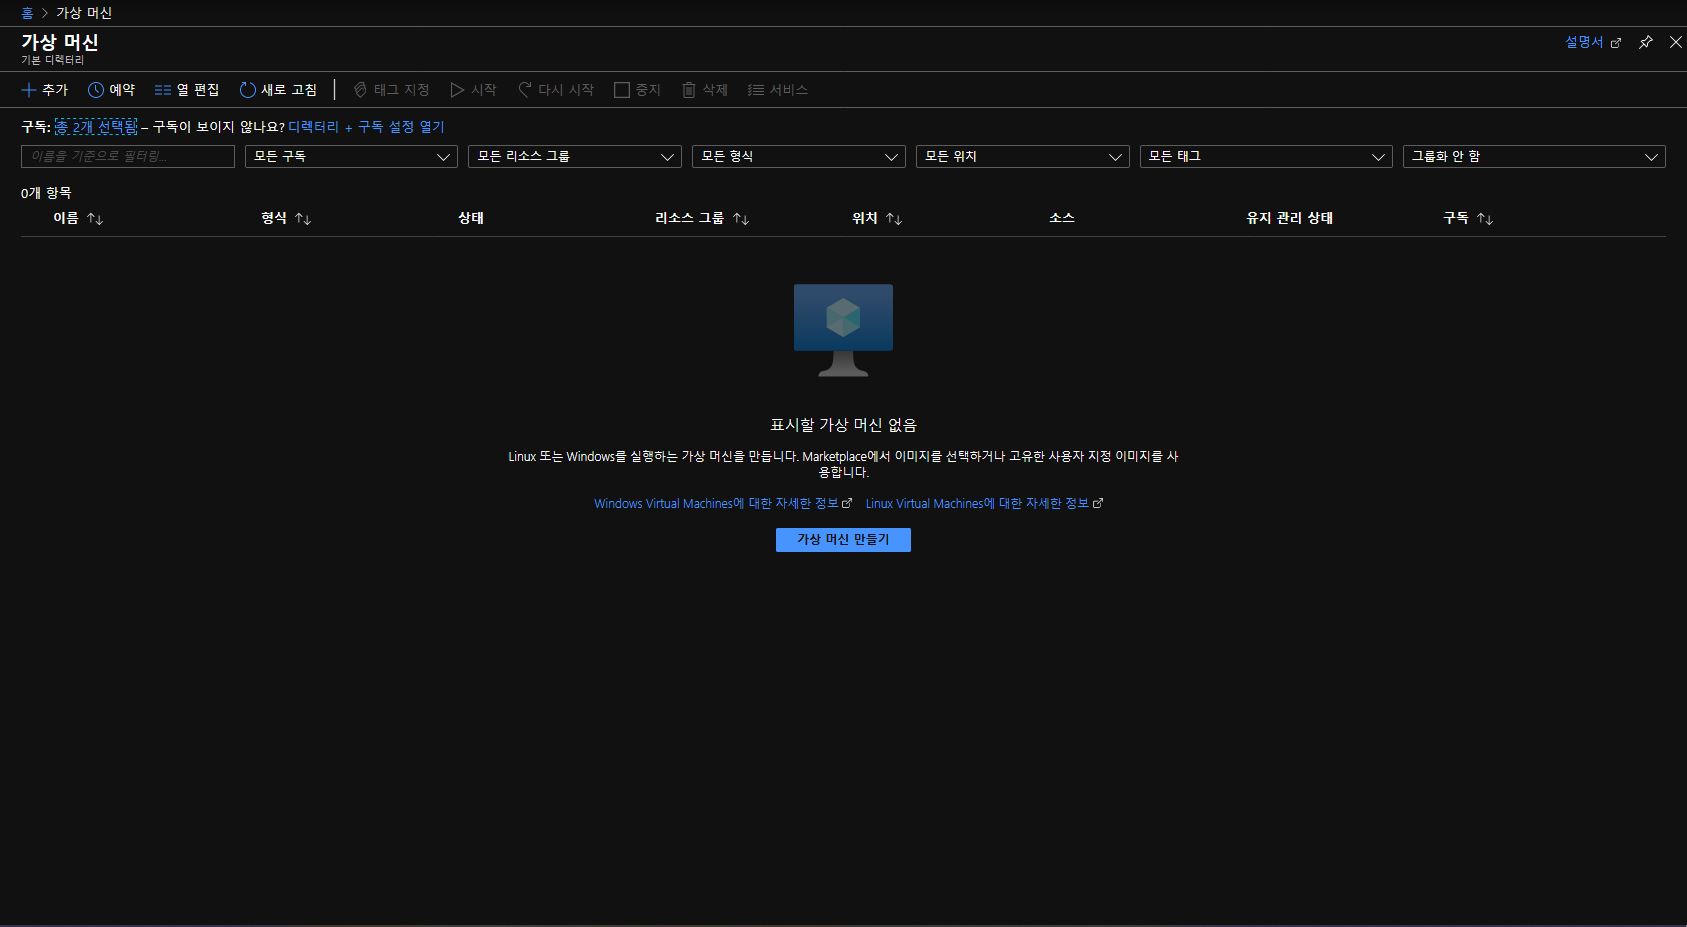Click 가상 머신 만들기 button

pos(843,540)
